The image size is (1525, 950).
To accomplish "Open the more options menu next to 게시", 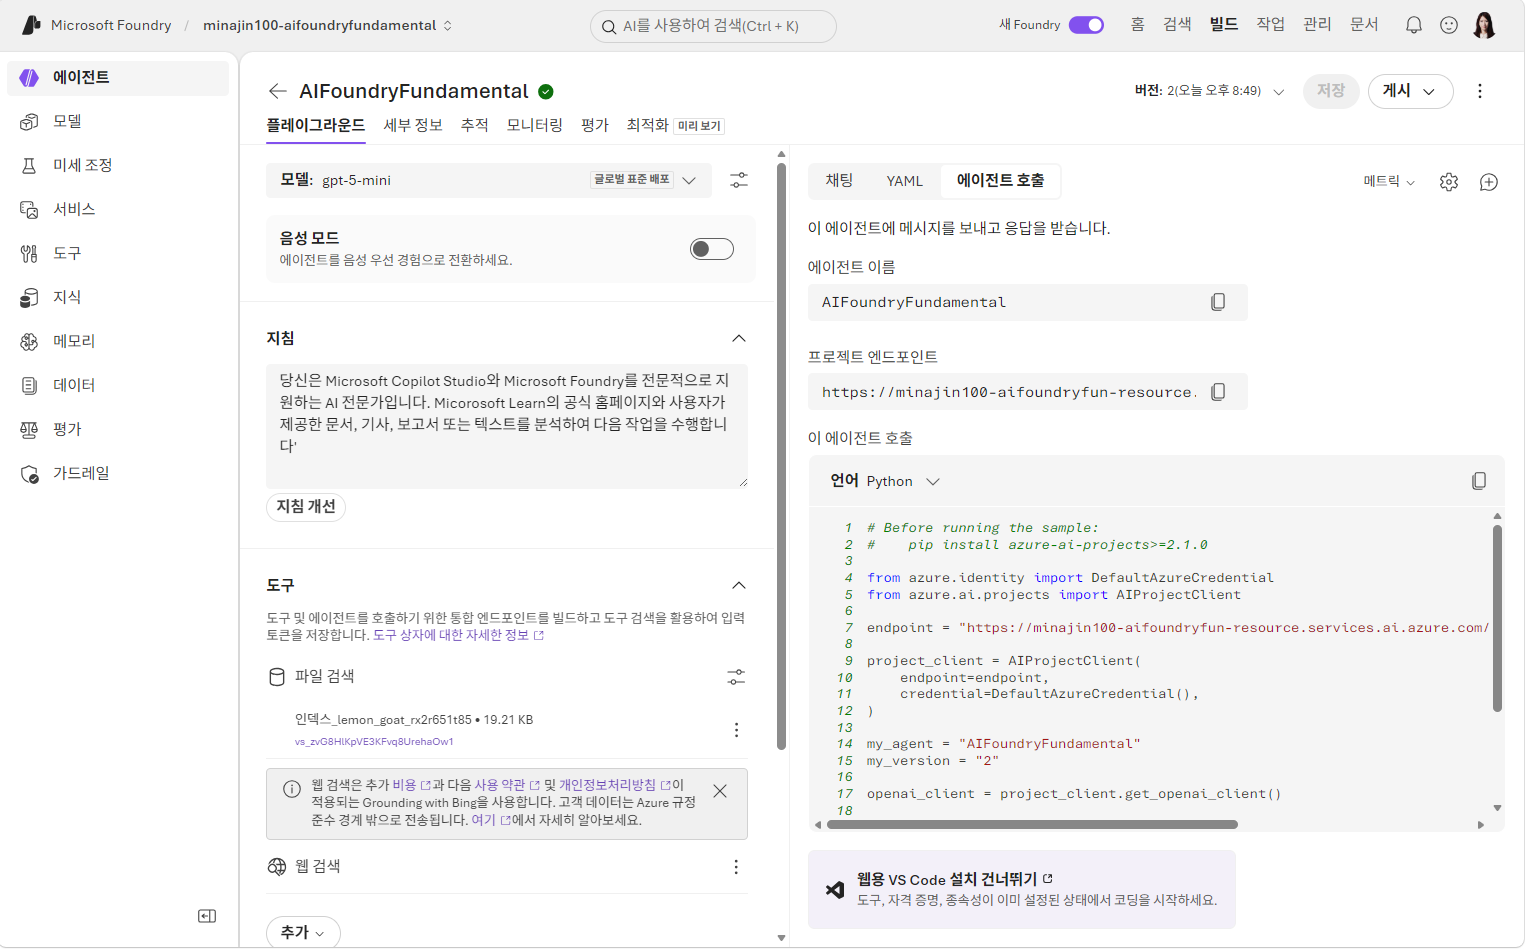I will [x=1480, y=91].
